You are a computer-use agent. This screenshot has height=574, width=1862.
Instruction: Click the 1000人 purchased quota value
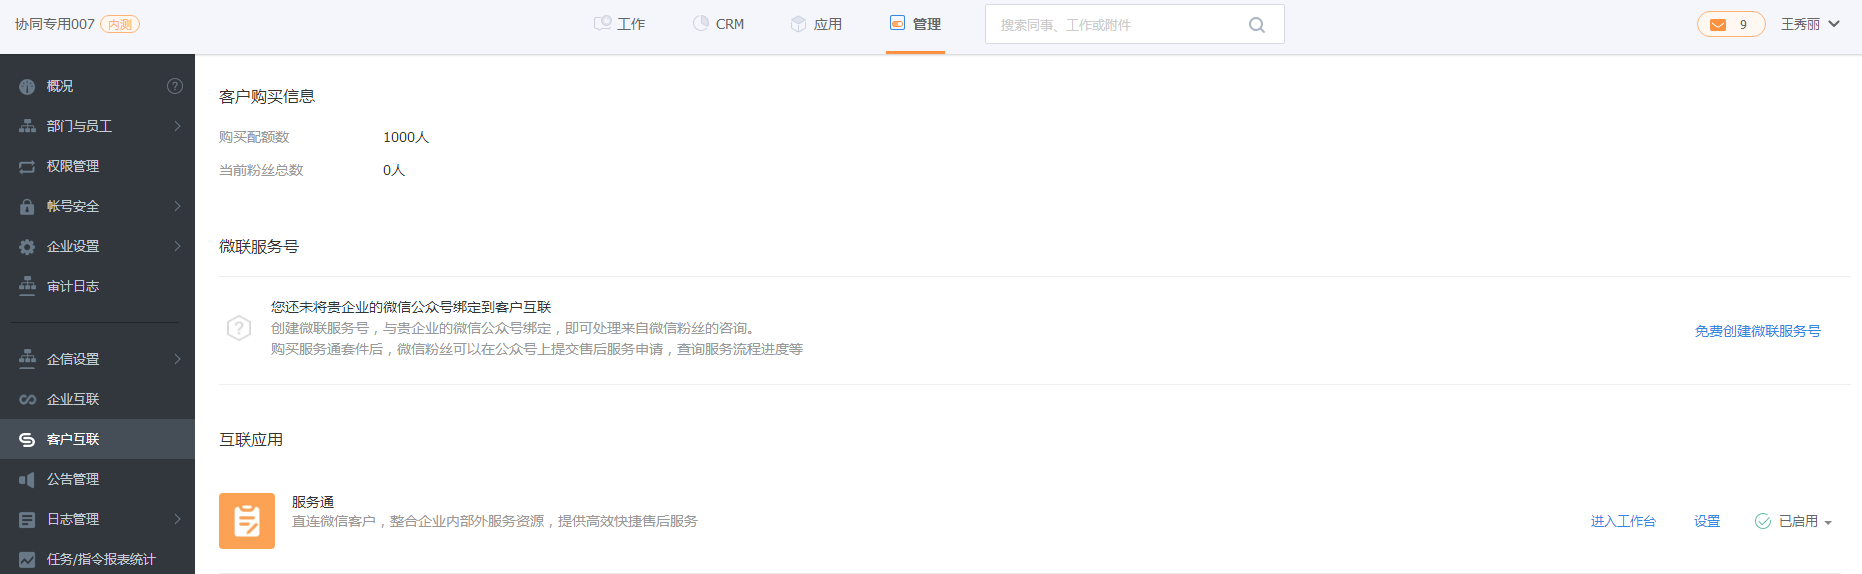[x=406, y=137]
